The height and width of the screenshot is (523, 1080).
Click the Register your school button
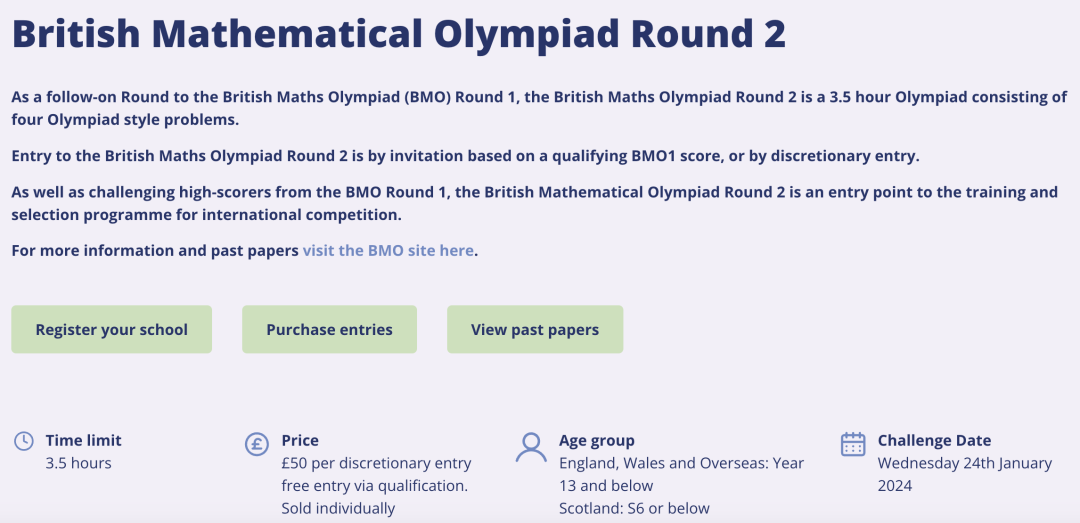pyautogui.click(x=112, y=329)
